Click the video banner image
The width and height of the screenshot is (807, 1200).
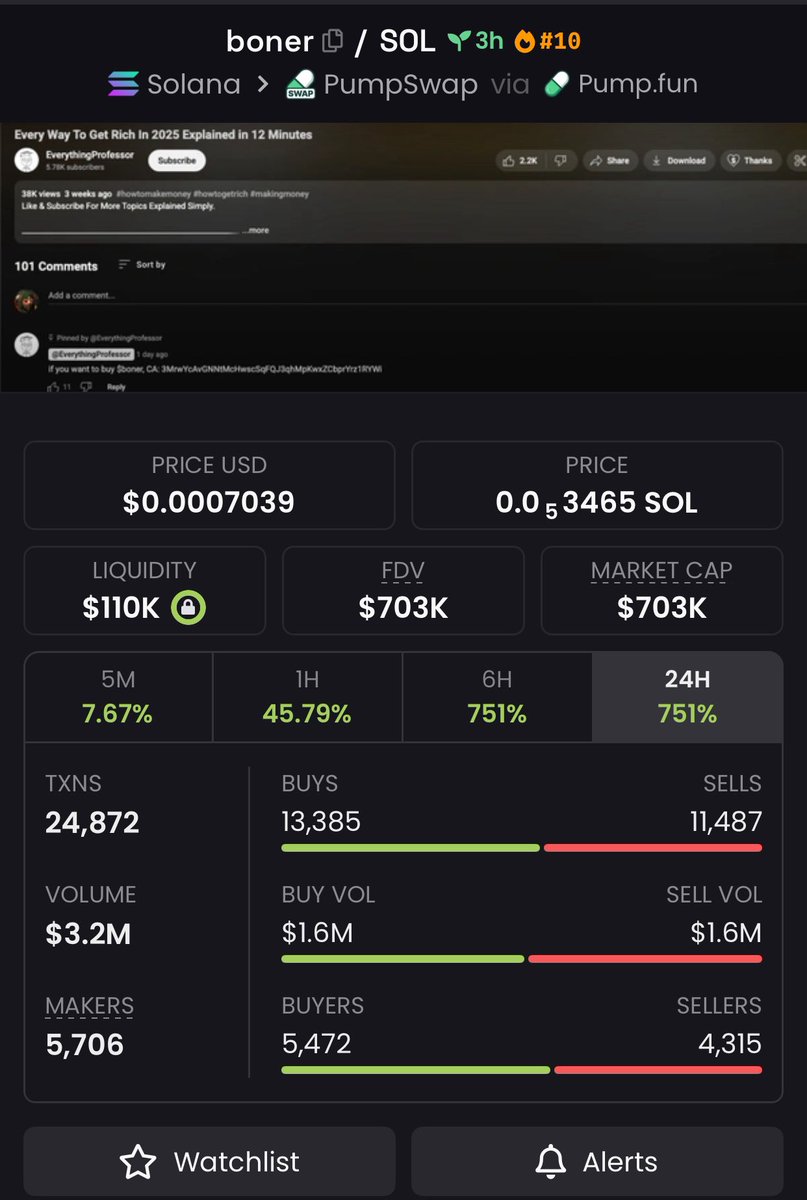pos(403,257)
